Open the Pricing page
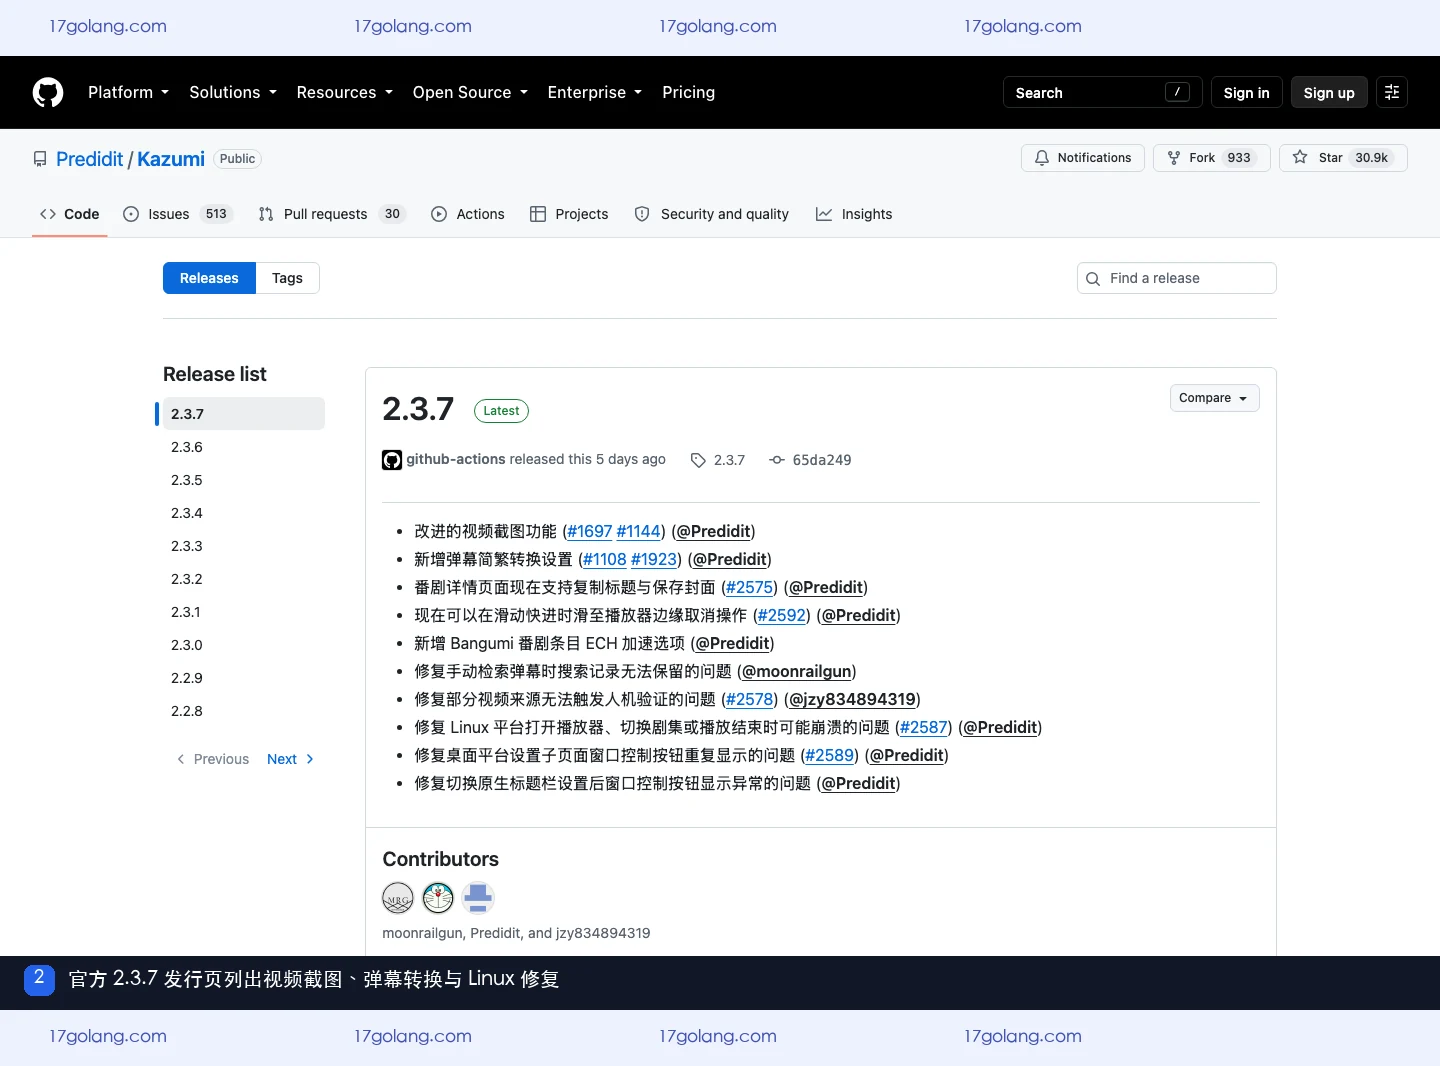The height and width of the screenshot is (1066, 1440). (688, 92)
